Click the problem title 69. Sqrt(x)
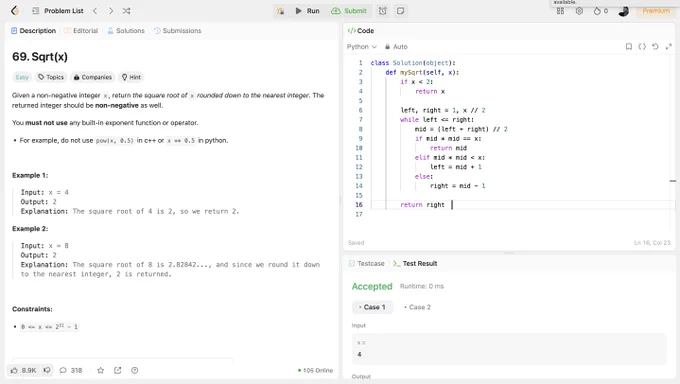 coord(40,57)
